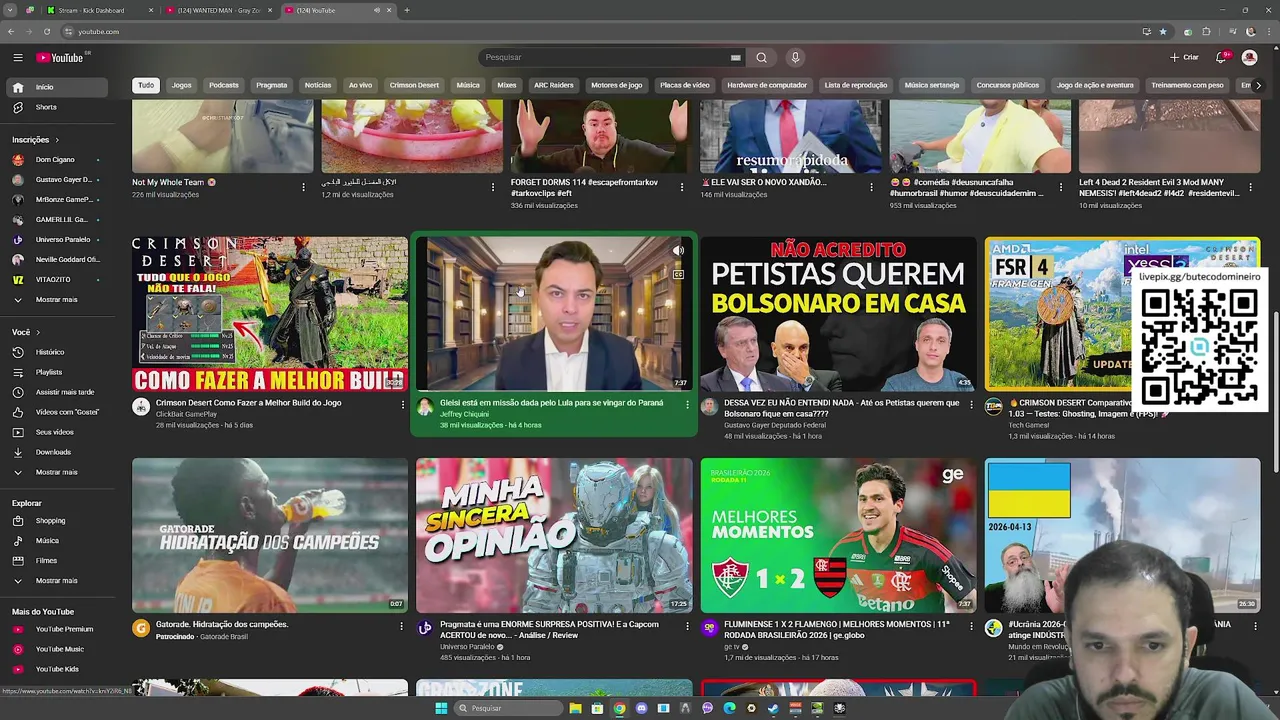This screenshot has height=720, width=1280.
Task: Open Shopping in Explorar section
Action: pyautogui.click(x=56, y=521)
